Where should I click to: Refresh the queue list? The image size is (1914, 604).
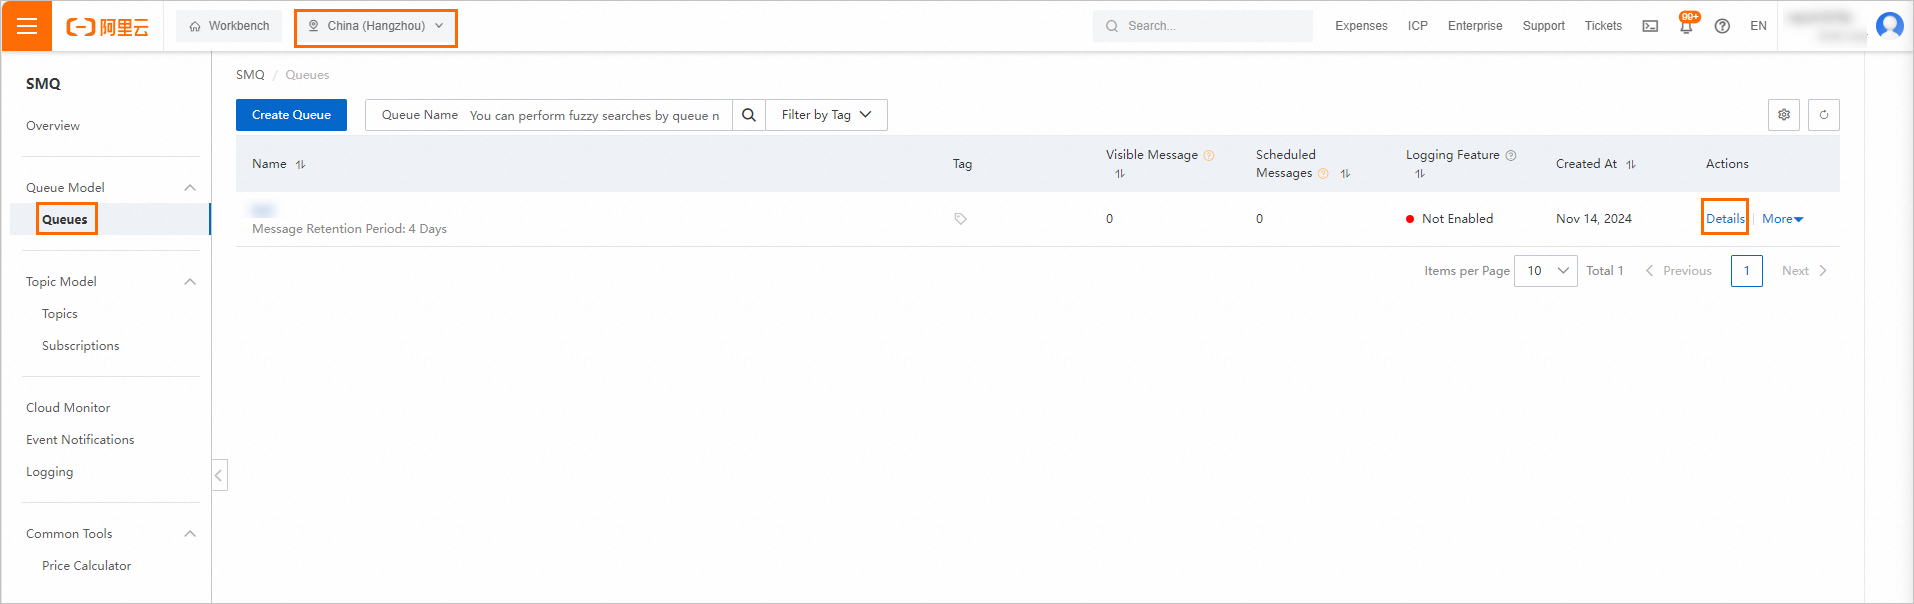1824,115
